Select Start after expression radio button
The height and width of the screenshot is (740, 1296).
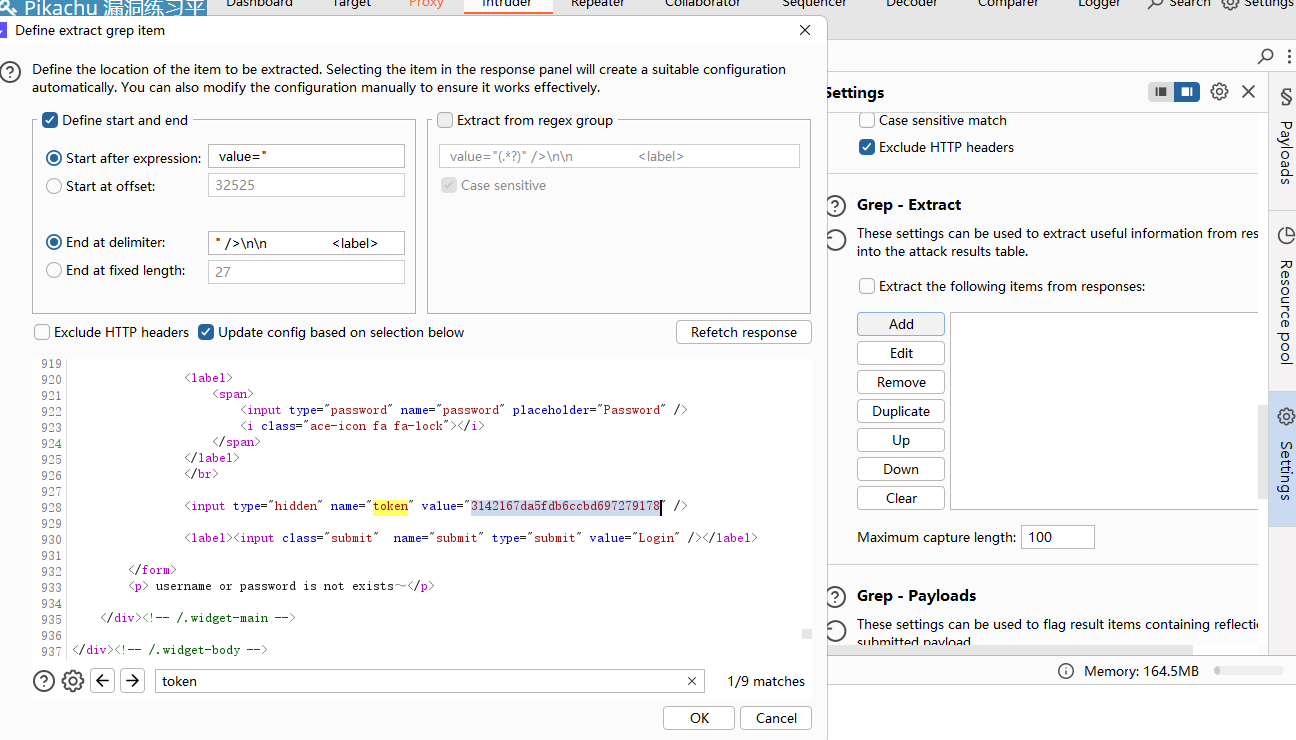(x=54, y=158)
